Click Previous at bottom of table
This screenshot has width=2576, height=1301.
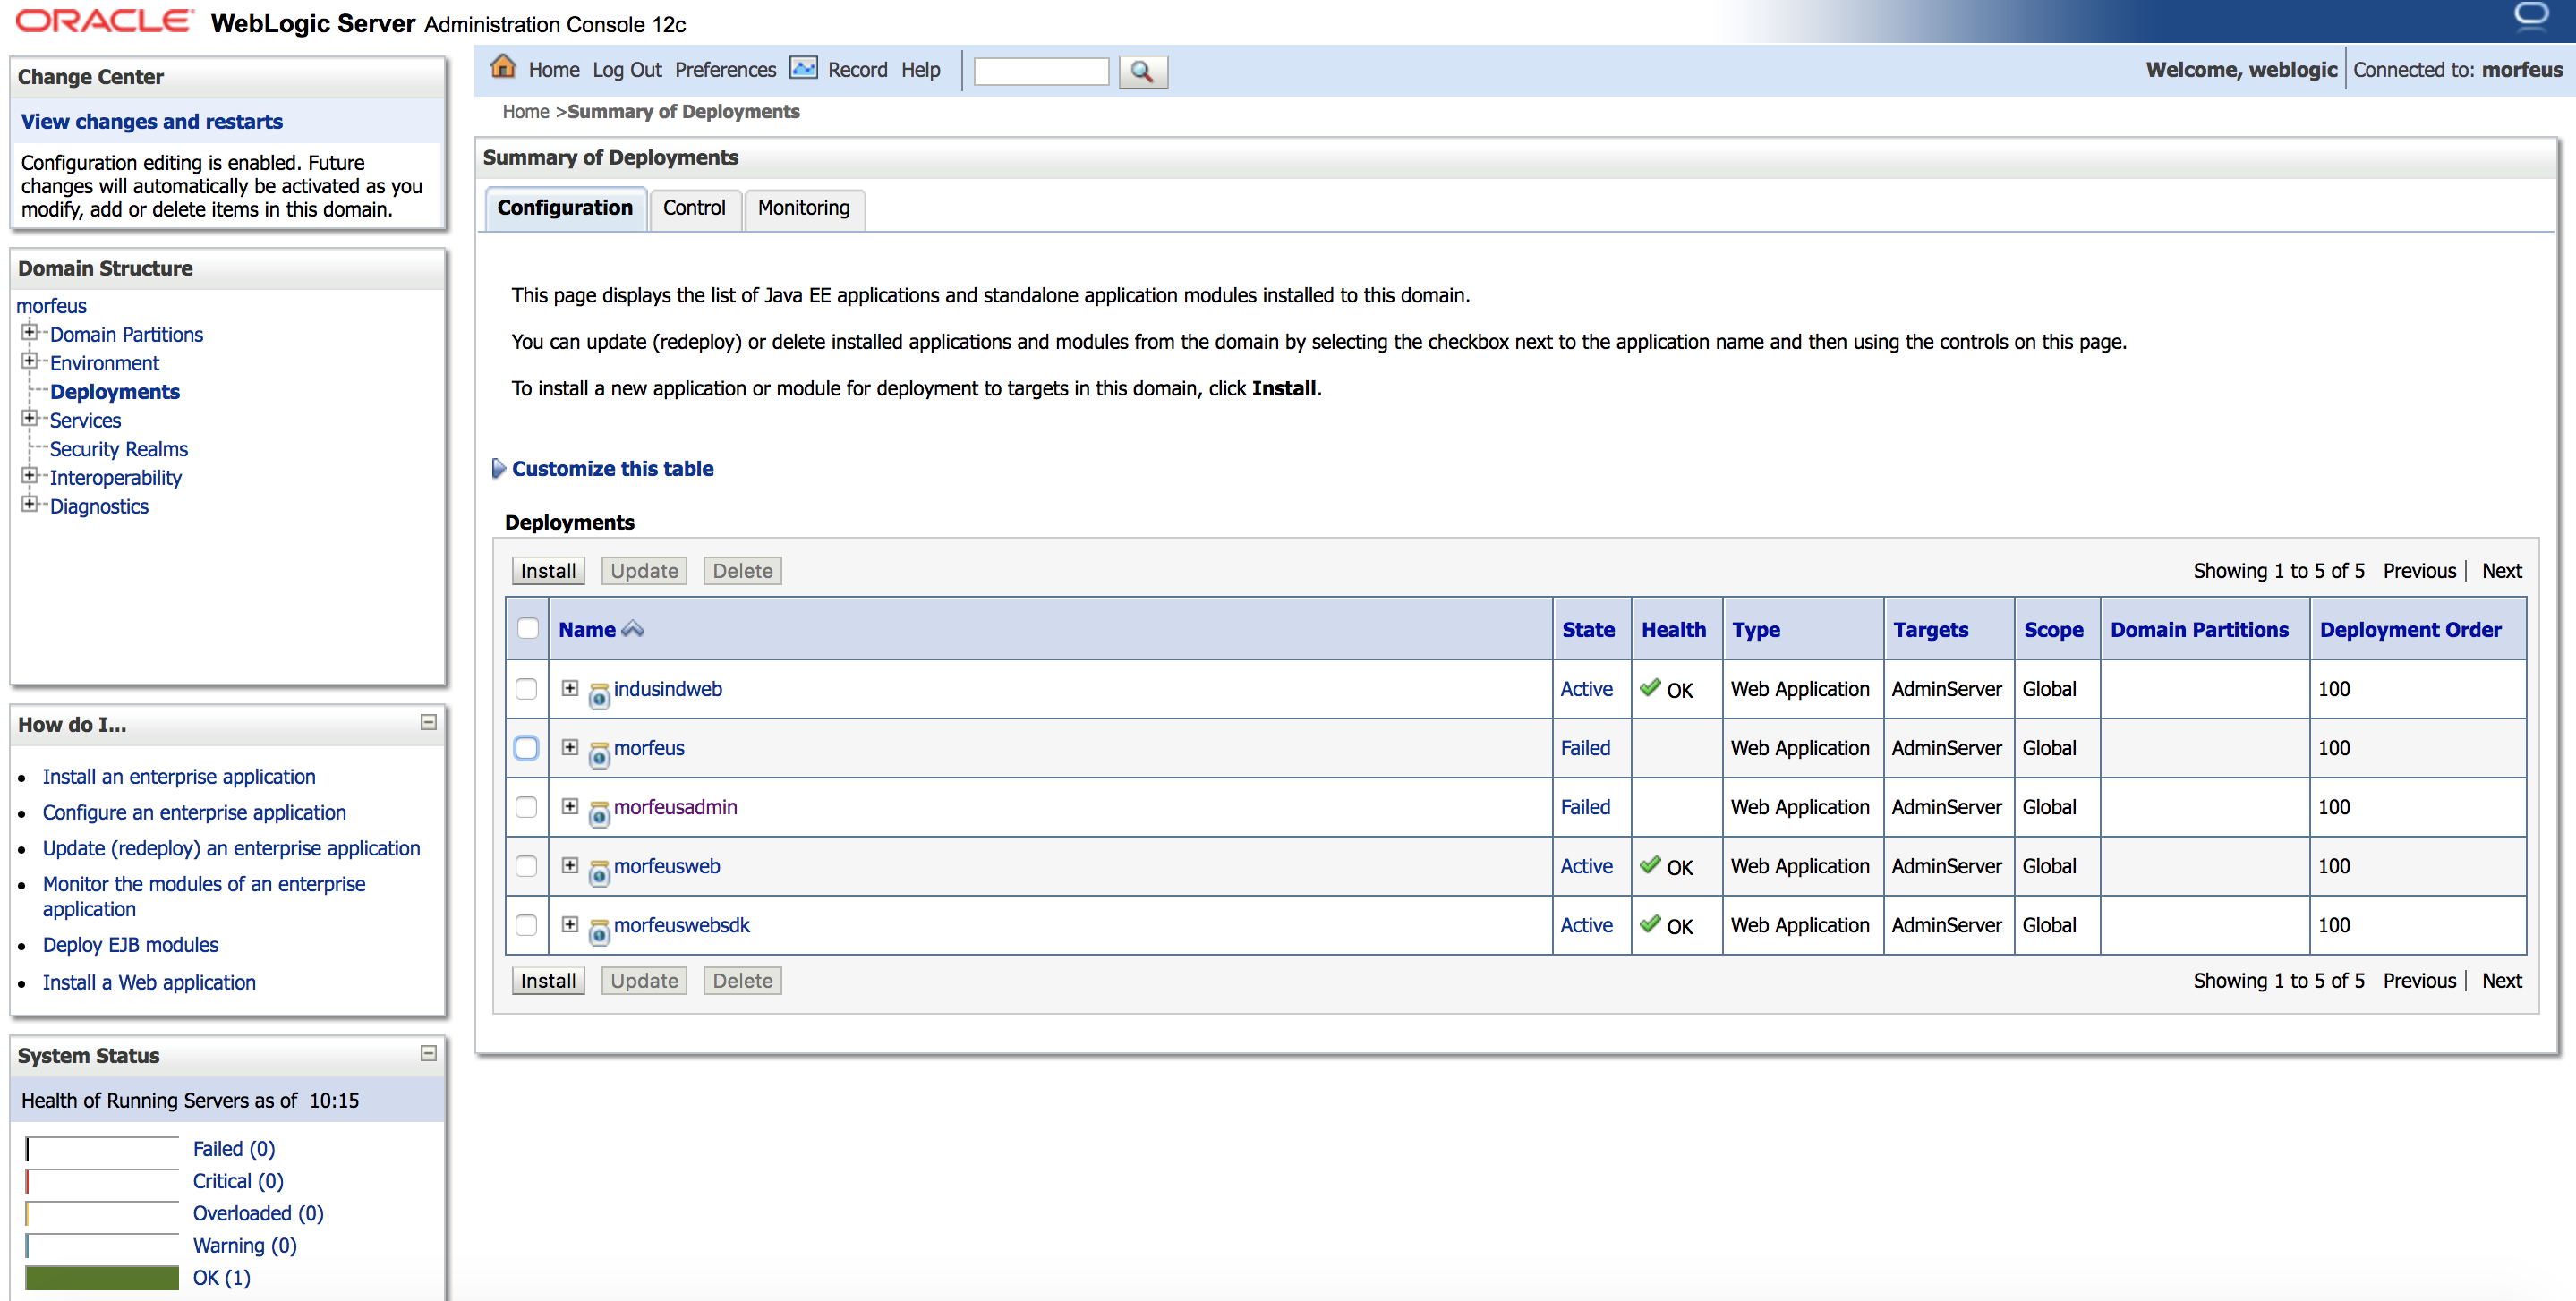coord(2419,981)
